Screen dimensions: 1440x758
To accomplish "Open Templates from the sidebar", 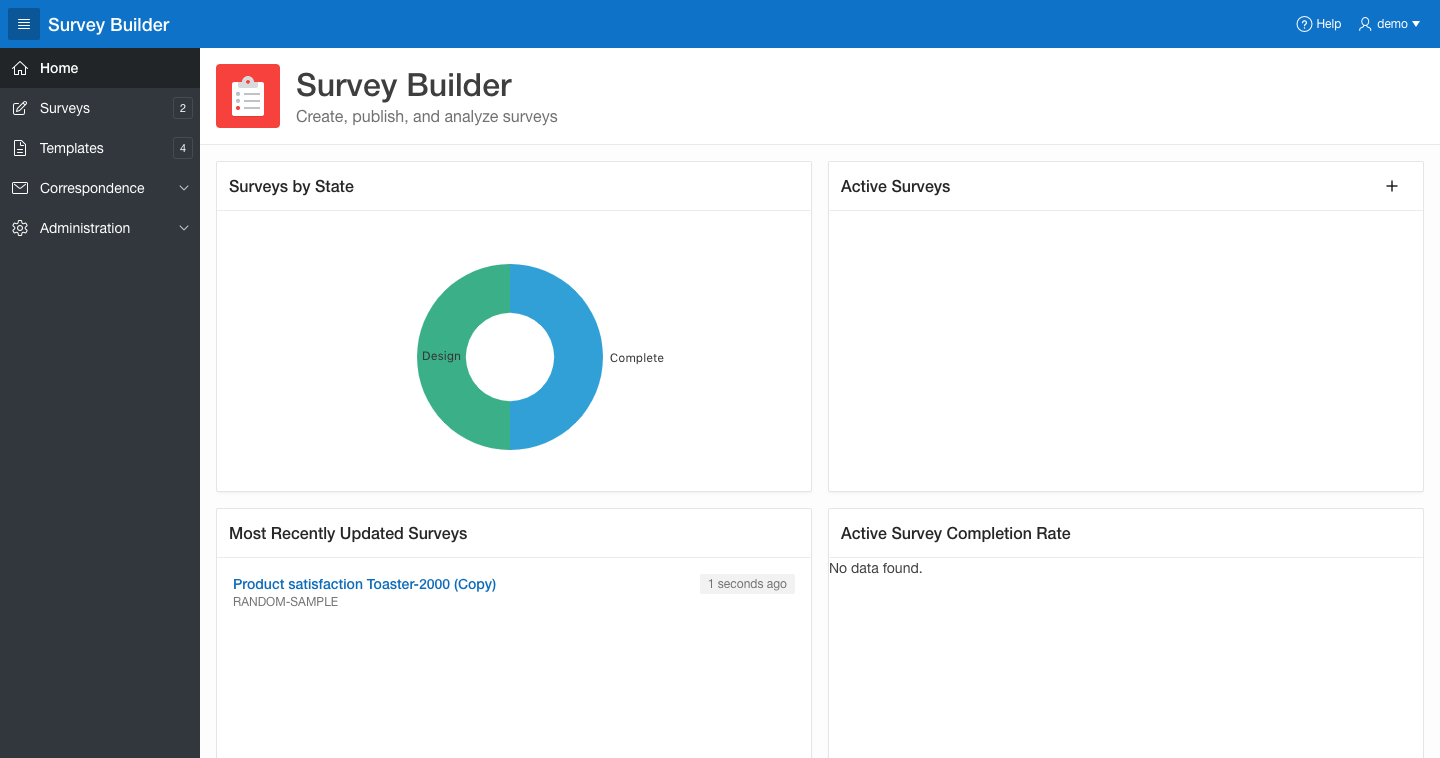I will [72, 148].
